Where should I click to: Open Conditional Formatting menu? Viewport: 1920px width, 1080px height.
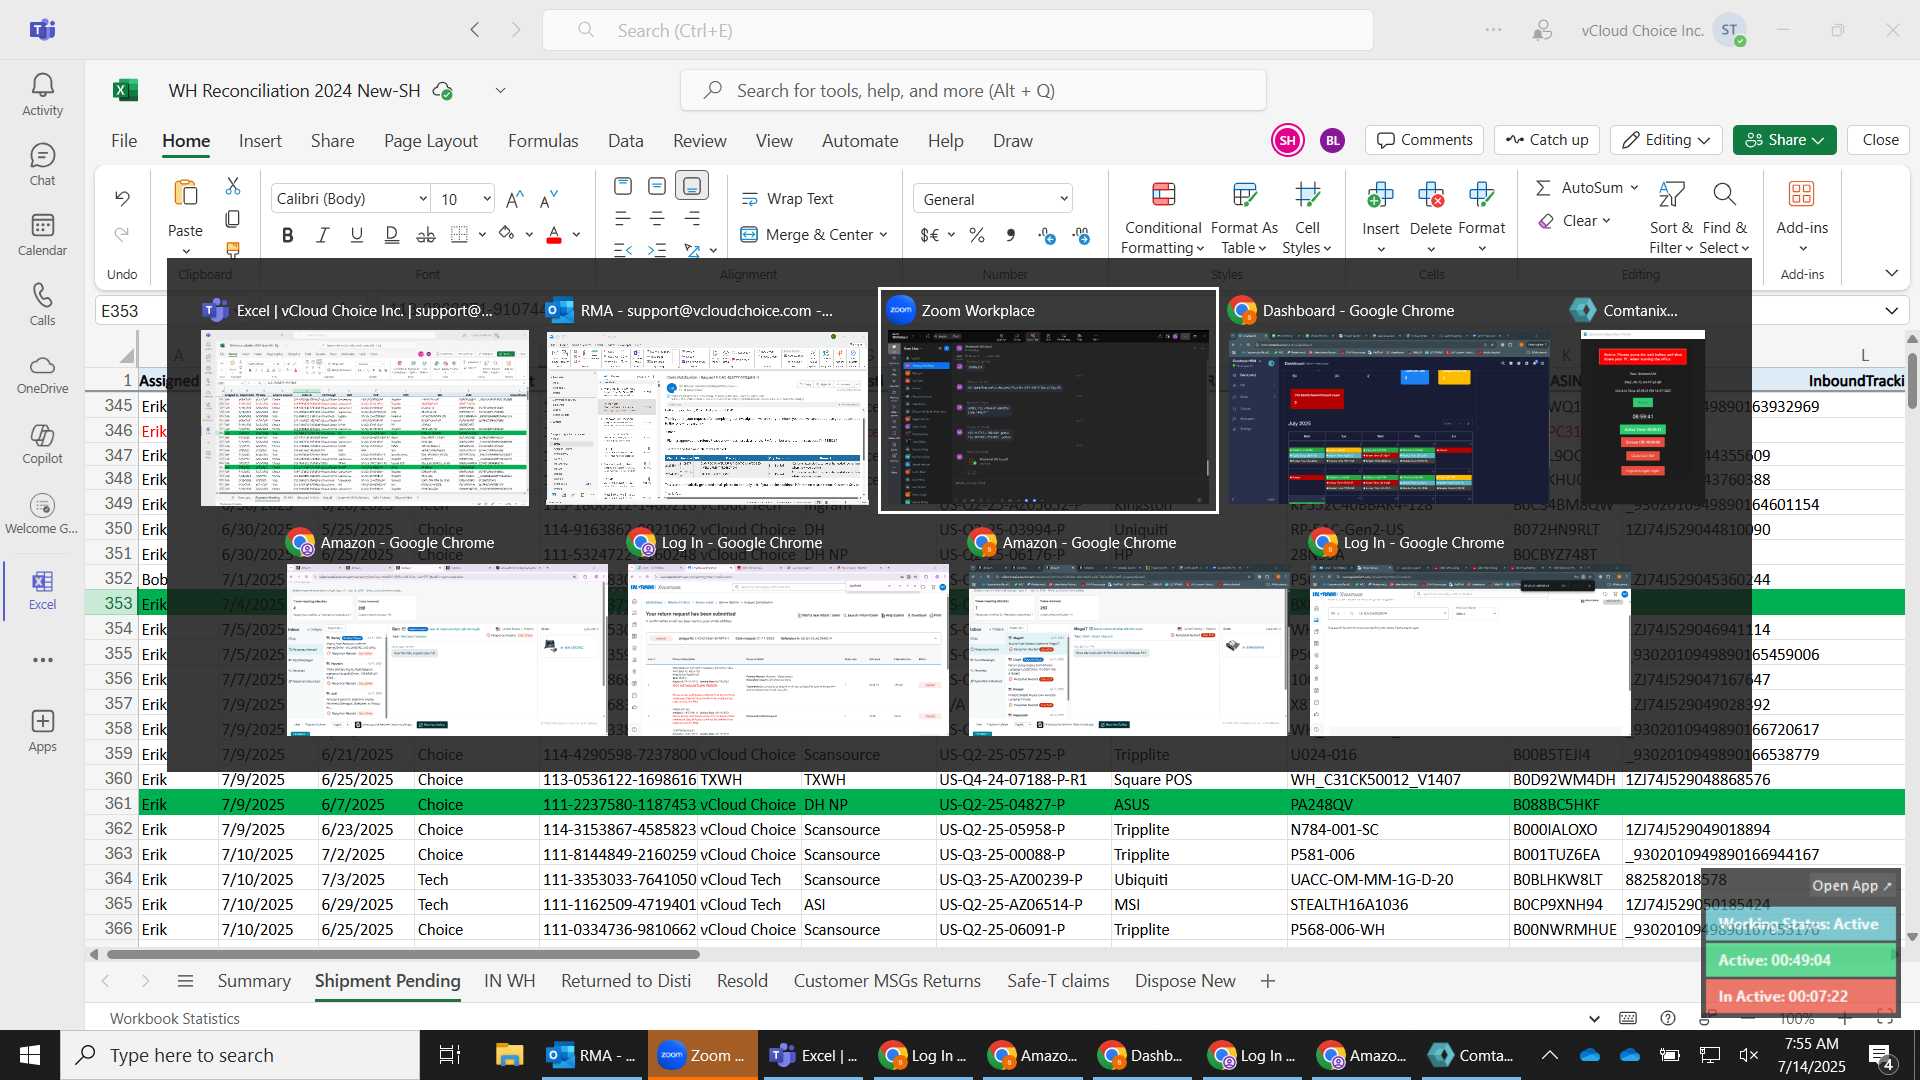[x=1163, y=218]
